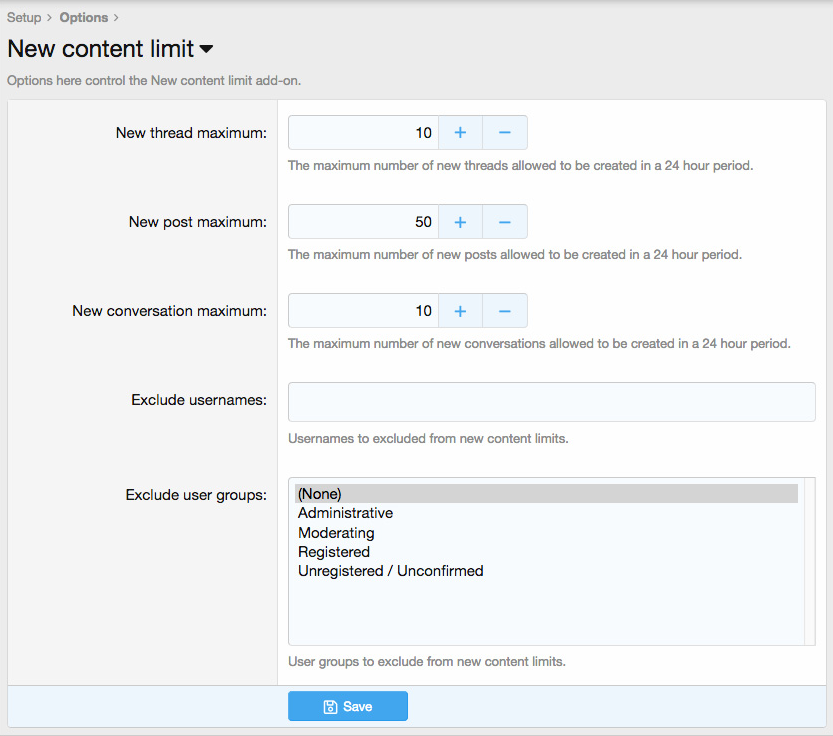
Task: Go to Setup breadcrumb
Action: (24, 18)
